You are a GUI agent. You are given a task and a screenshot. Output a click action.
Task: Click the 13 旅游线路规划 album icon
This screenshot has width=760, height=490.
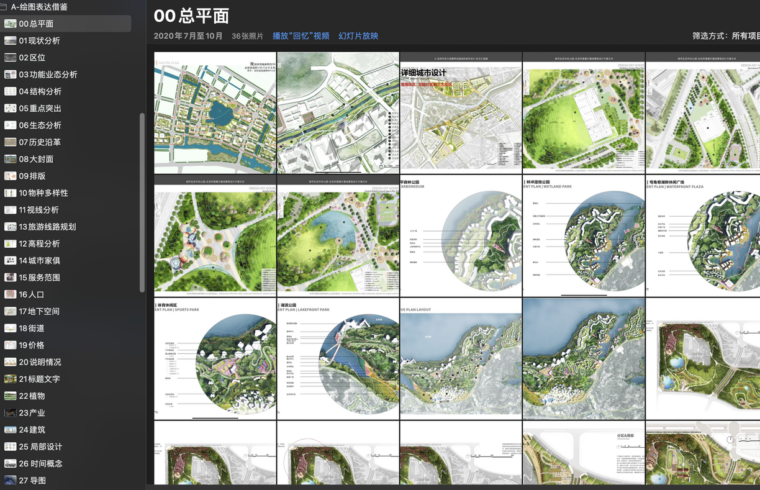point(10,227)
